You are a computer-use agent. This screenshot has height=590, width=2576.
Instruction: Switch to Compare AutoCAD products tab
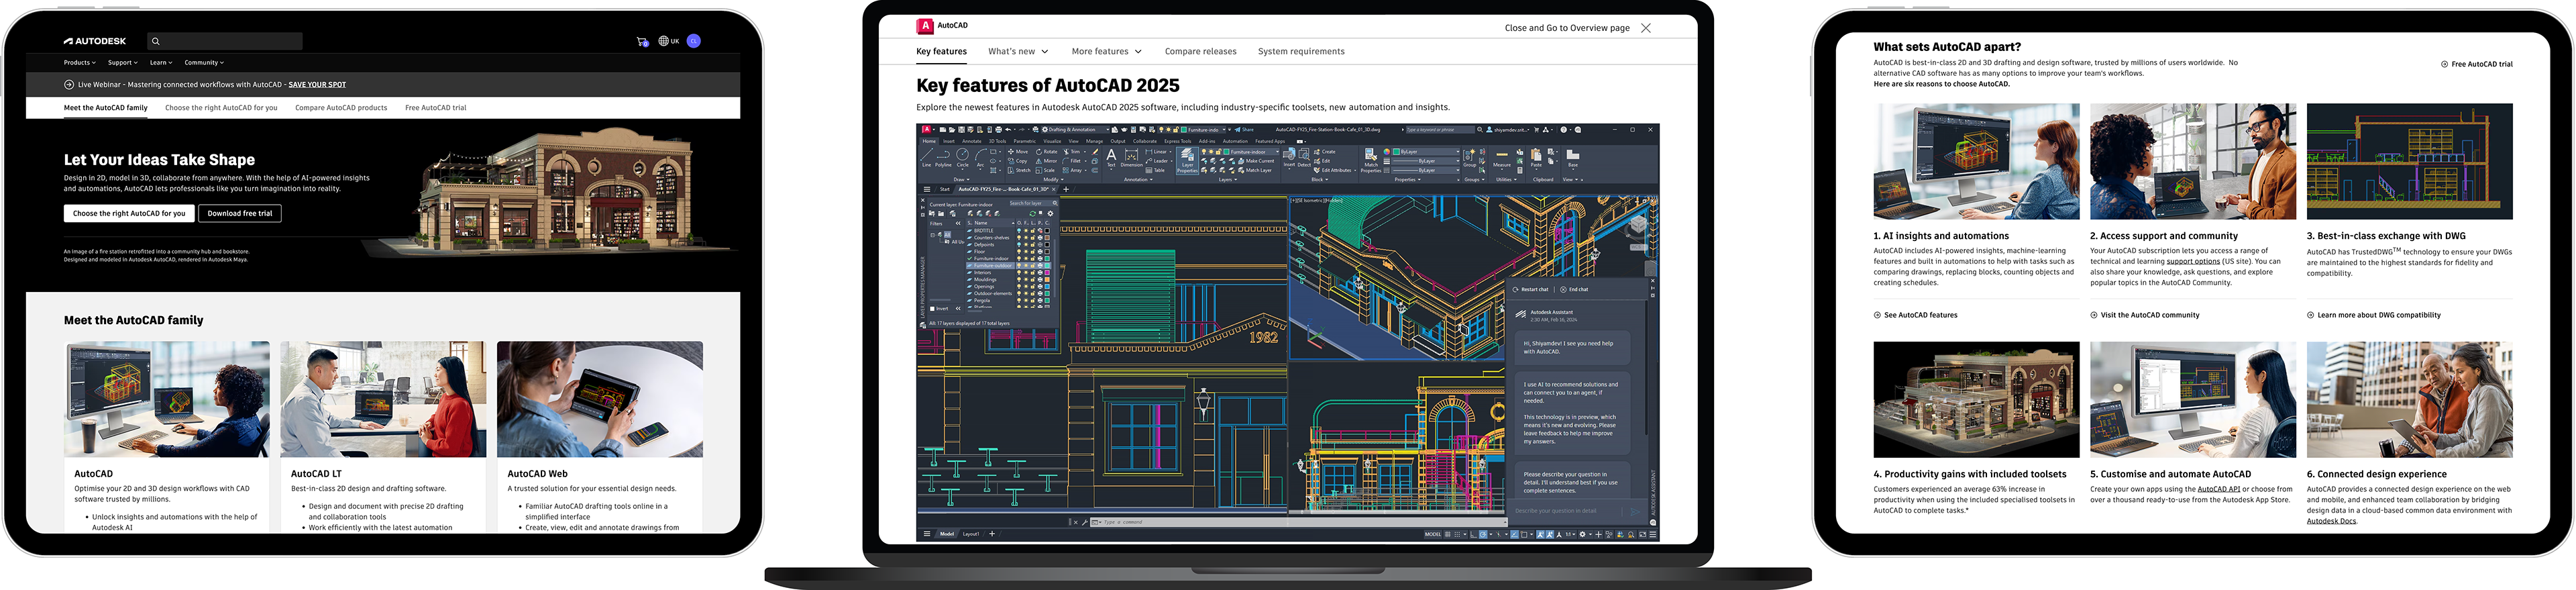341,108
